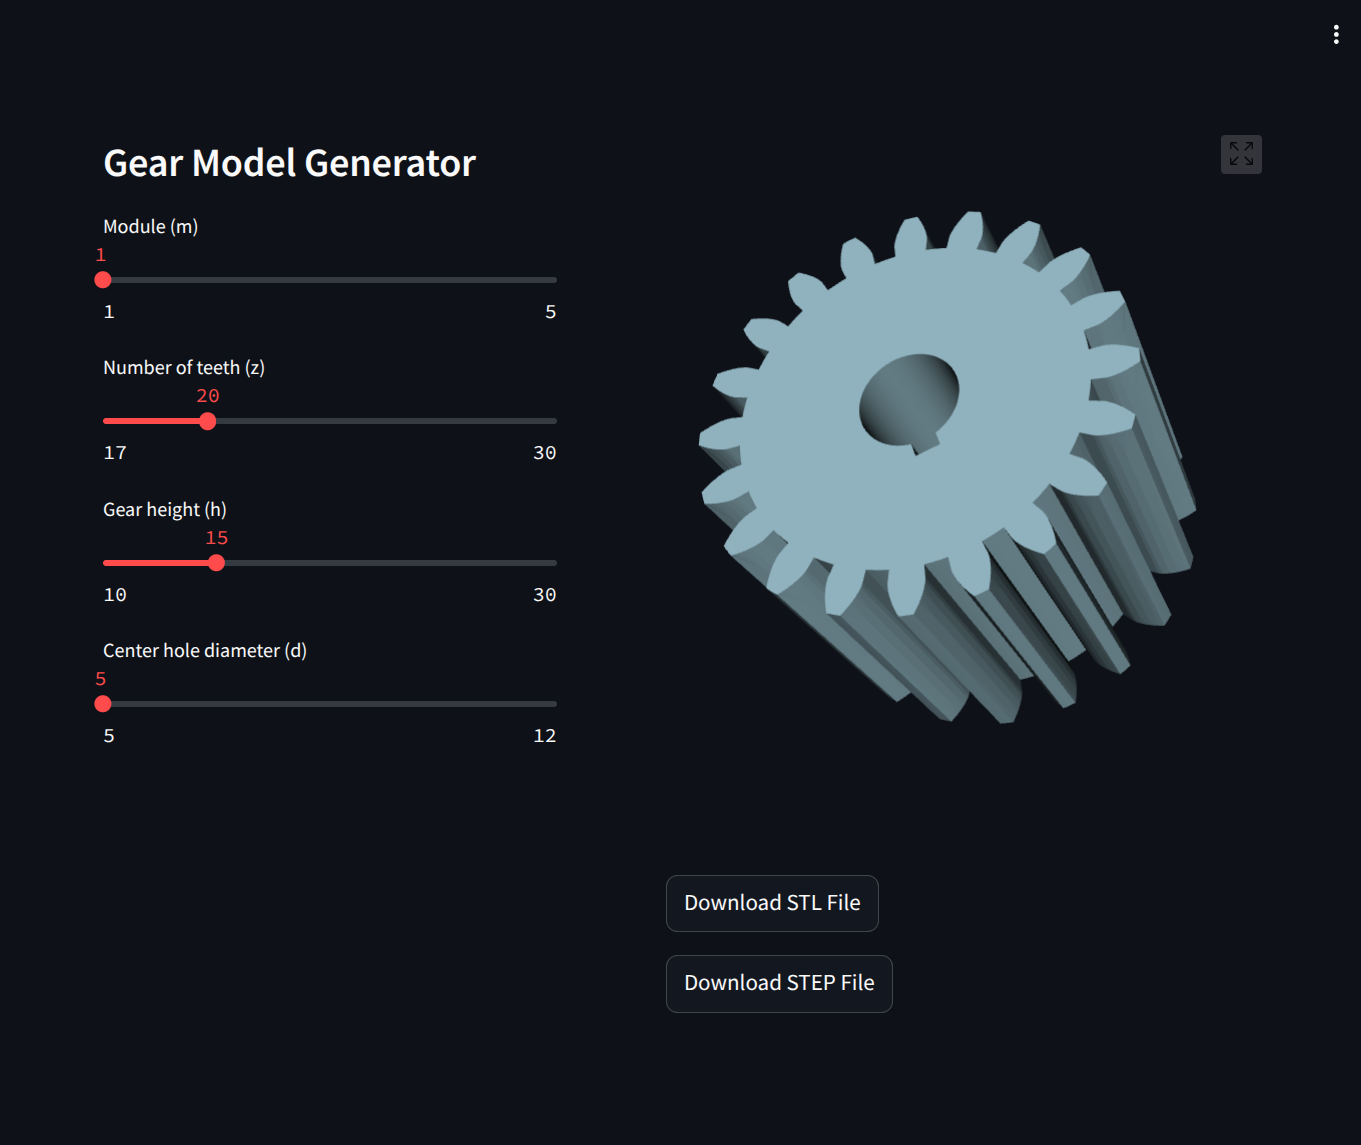
Task: Click the Module (m) slider handle
Action: (x=103, y=280)
